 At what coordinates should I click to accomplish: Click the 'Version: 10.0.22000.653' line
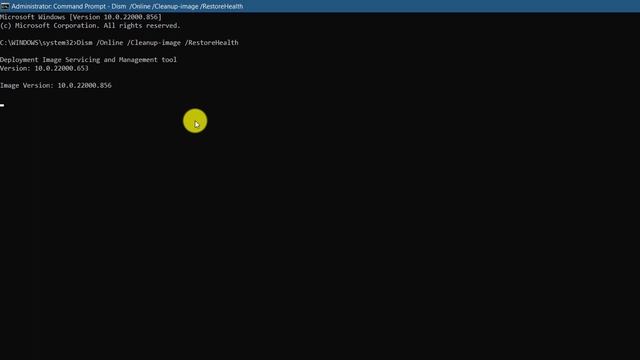[x=44, y=68]
